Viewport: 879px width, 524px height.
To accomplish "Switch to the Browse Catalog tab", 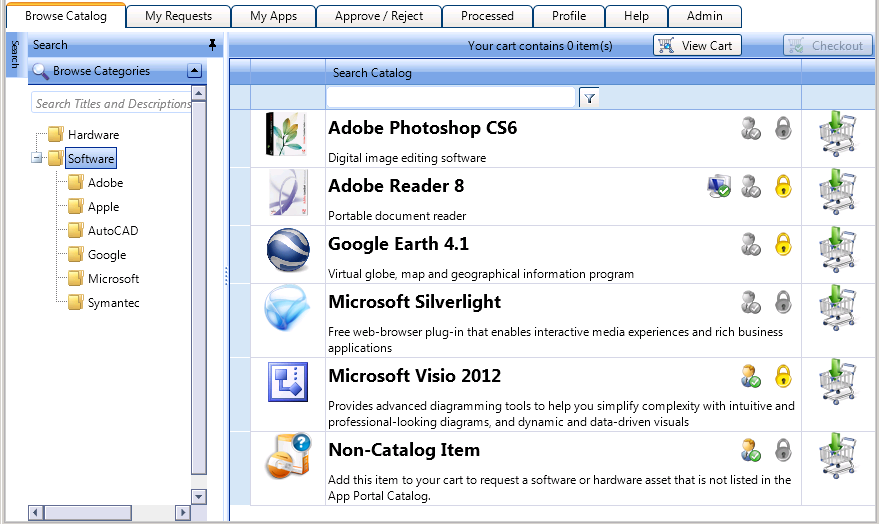I will click(x=66, y=16).
